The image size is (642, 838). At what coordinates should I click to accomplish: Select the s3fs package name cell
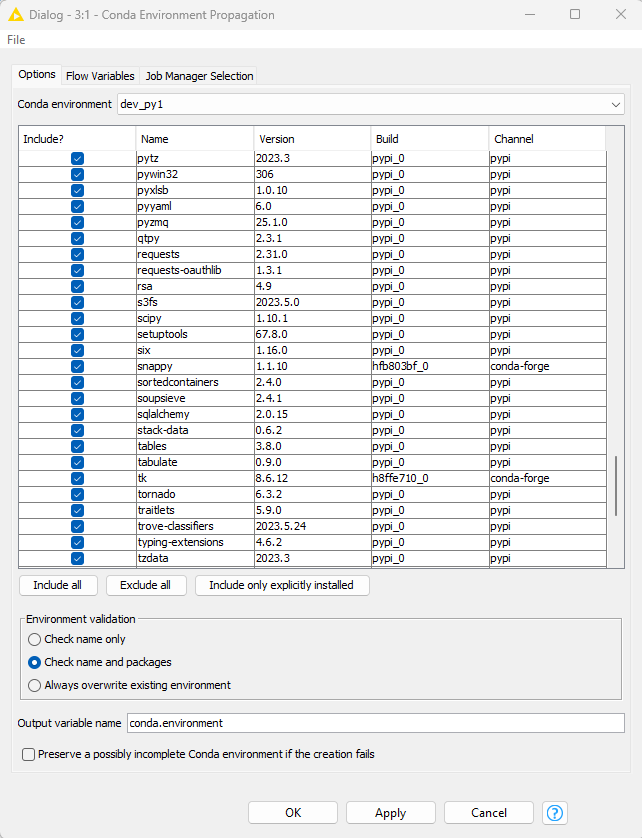195,302
